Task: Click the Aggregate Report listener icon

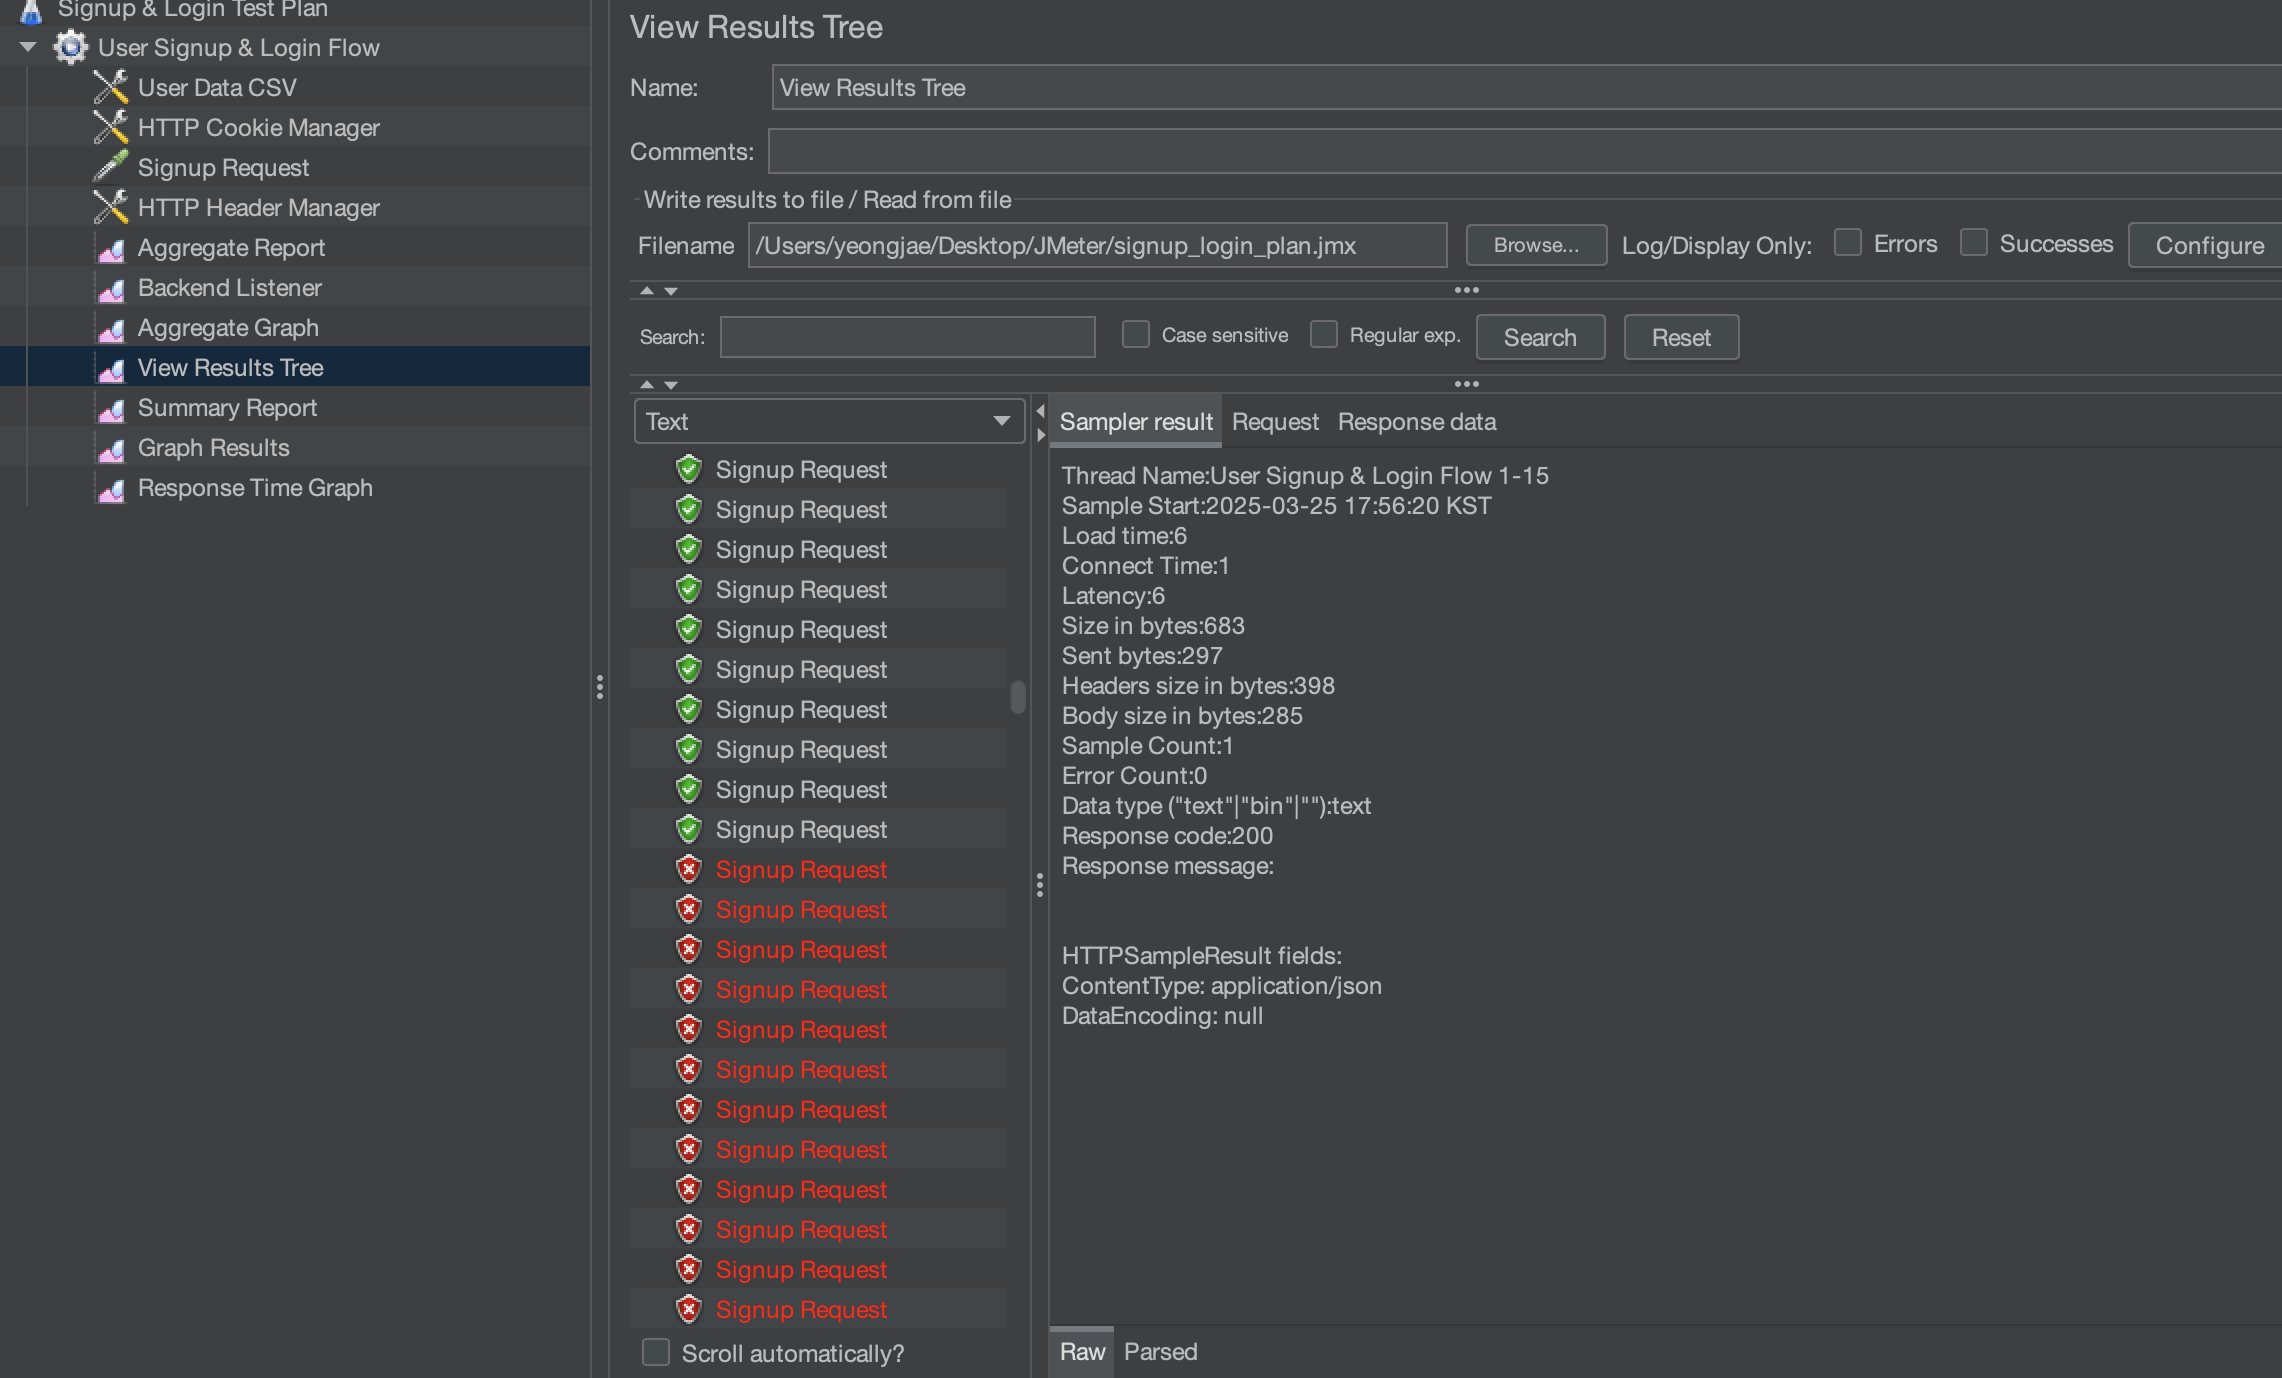Action: pyautogui.click(x=111, y=249)
